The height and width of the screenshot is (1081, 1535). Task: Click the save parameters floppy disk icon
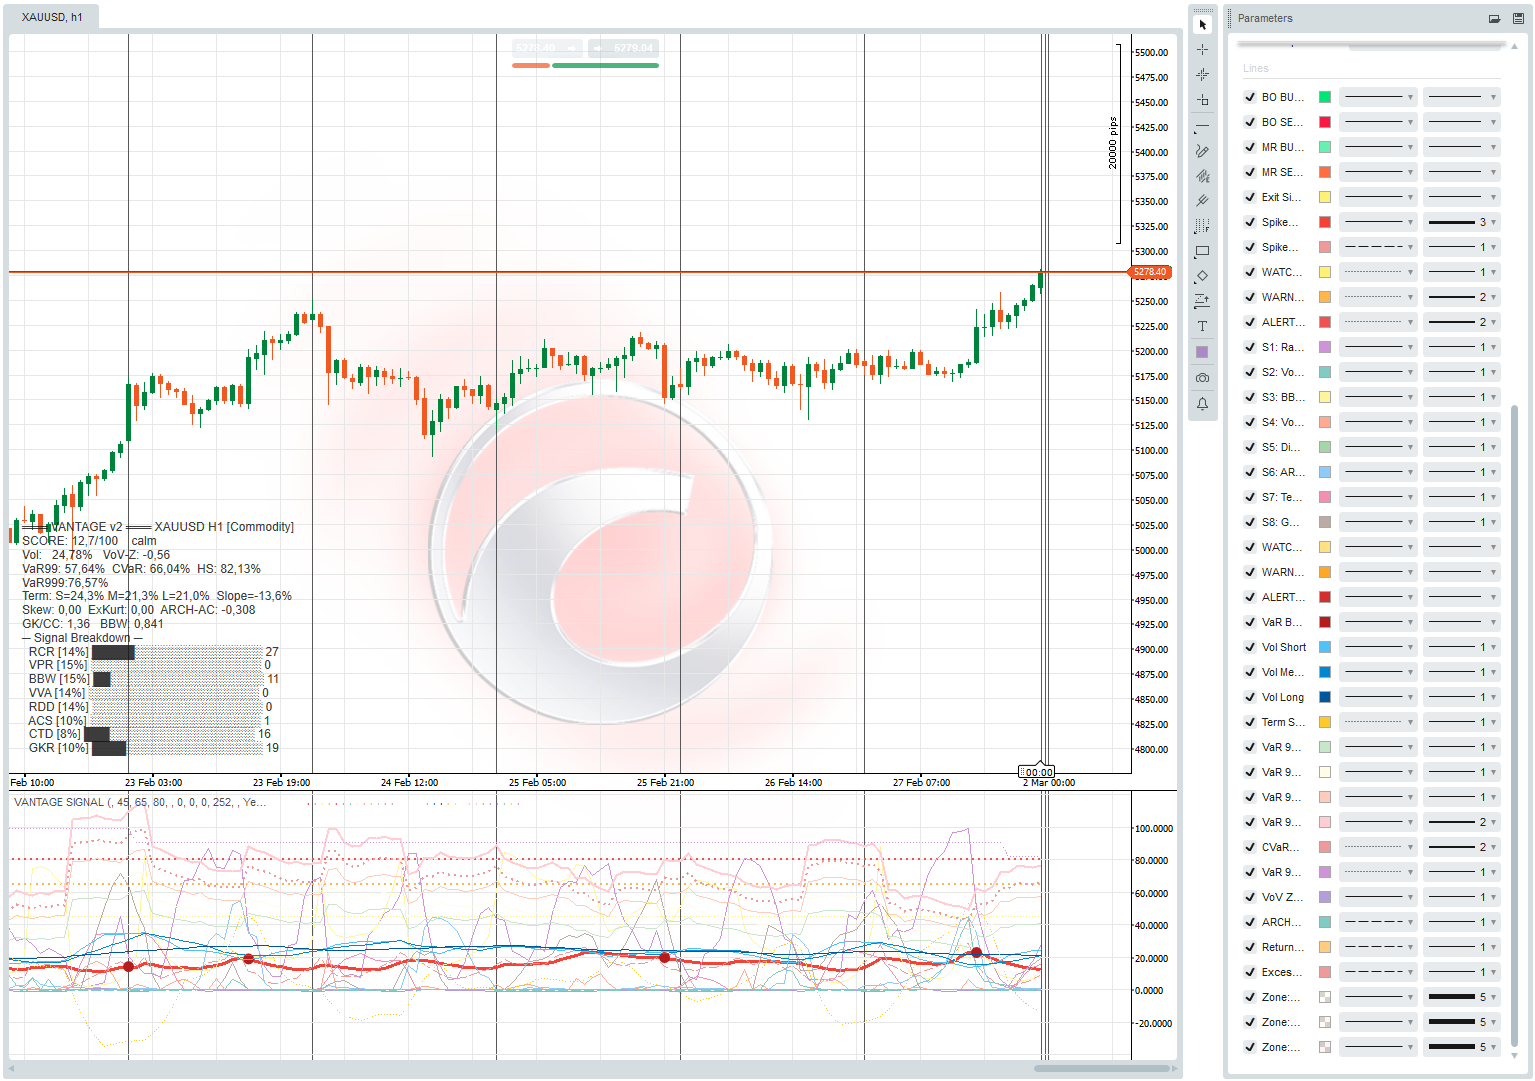coord(1518,18)
